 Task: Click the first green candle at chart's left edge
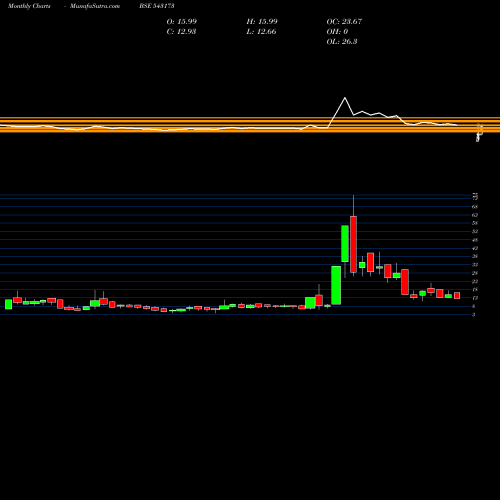[9, 304]
